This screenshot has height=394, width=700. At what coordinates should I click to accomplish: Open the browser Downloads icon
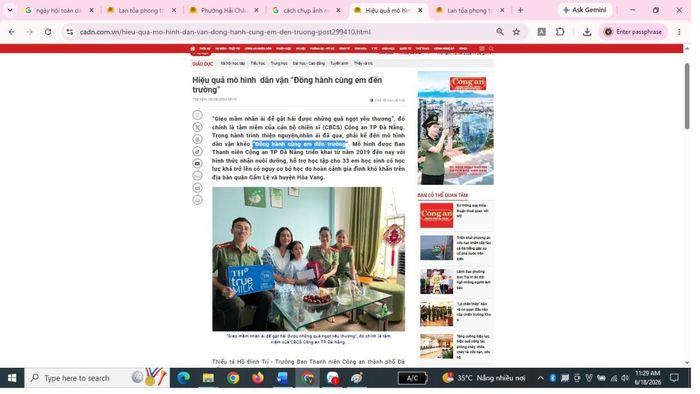click(x=587, y=32)
